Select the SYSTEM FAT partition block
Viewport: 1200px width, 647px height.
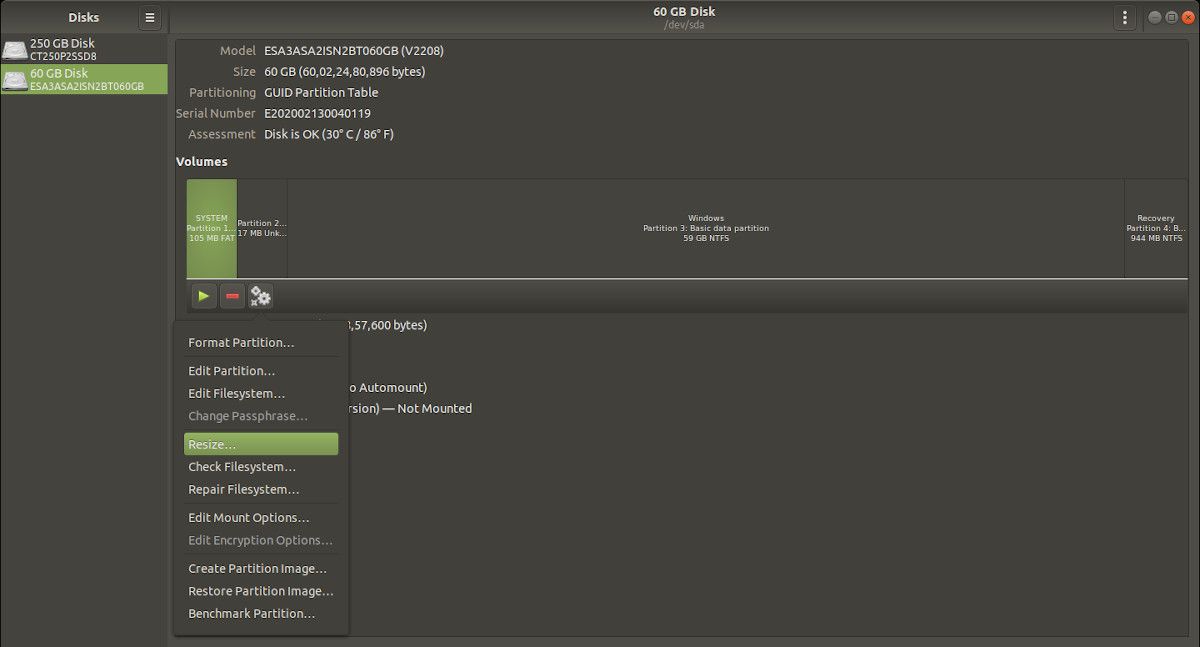(x=210, y=228)
